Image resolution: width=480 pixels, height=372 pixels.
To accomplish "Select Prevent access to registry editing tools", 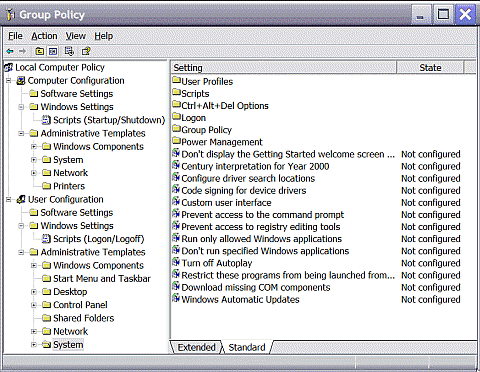I will tap(261, 227).
